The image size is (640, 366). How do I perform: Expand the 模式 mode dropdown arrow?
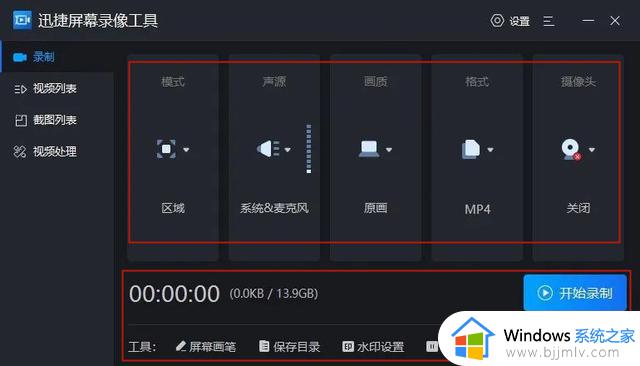coord(186,150)
